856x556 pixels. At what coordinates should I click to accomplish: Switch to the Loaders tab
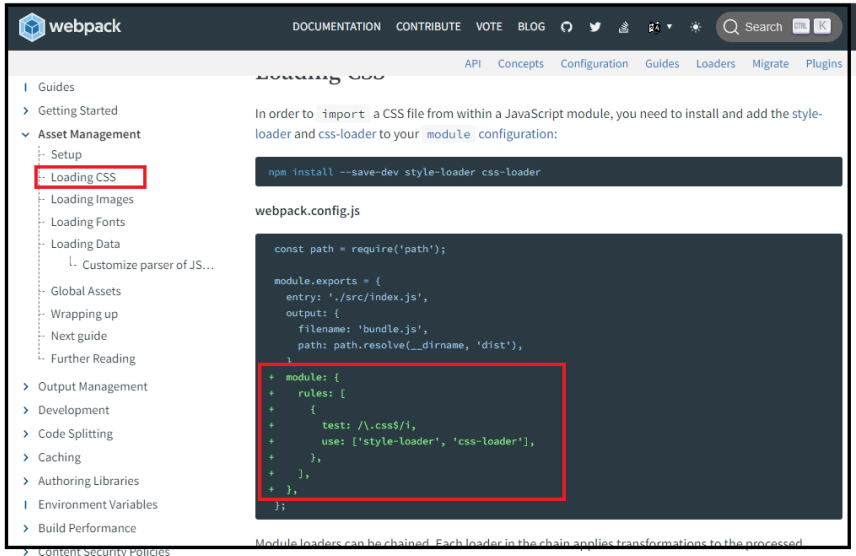click(x=716, y=64)
